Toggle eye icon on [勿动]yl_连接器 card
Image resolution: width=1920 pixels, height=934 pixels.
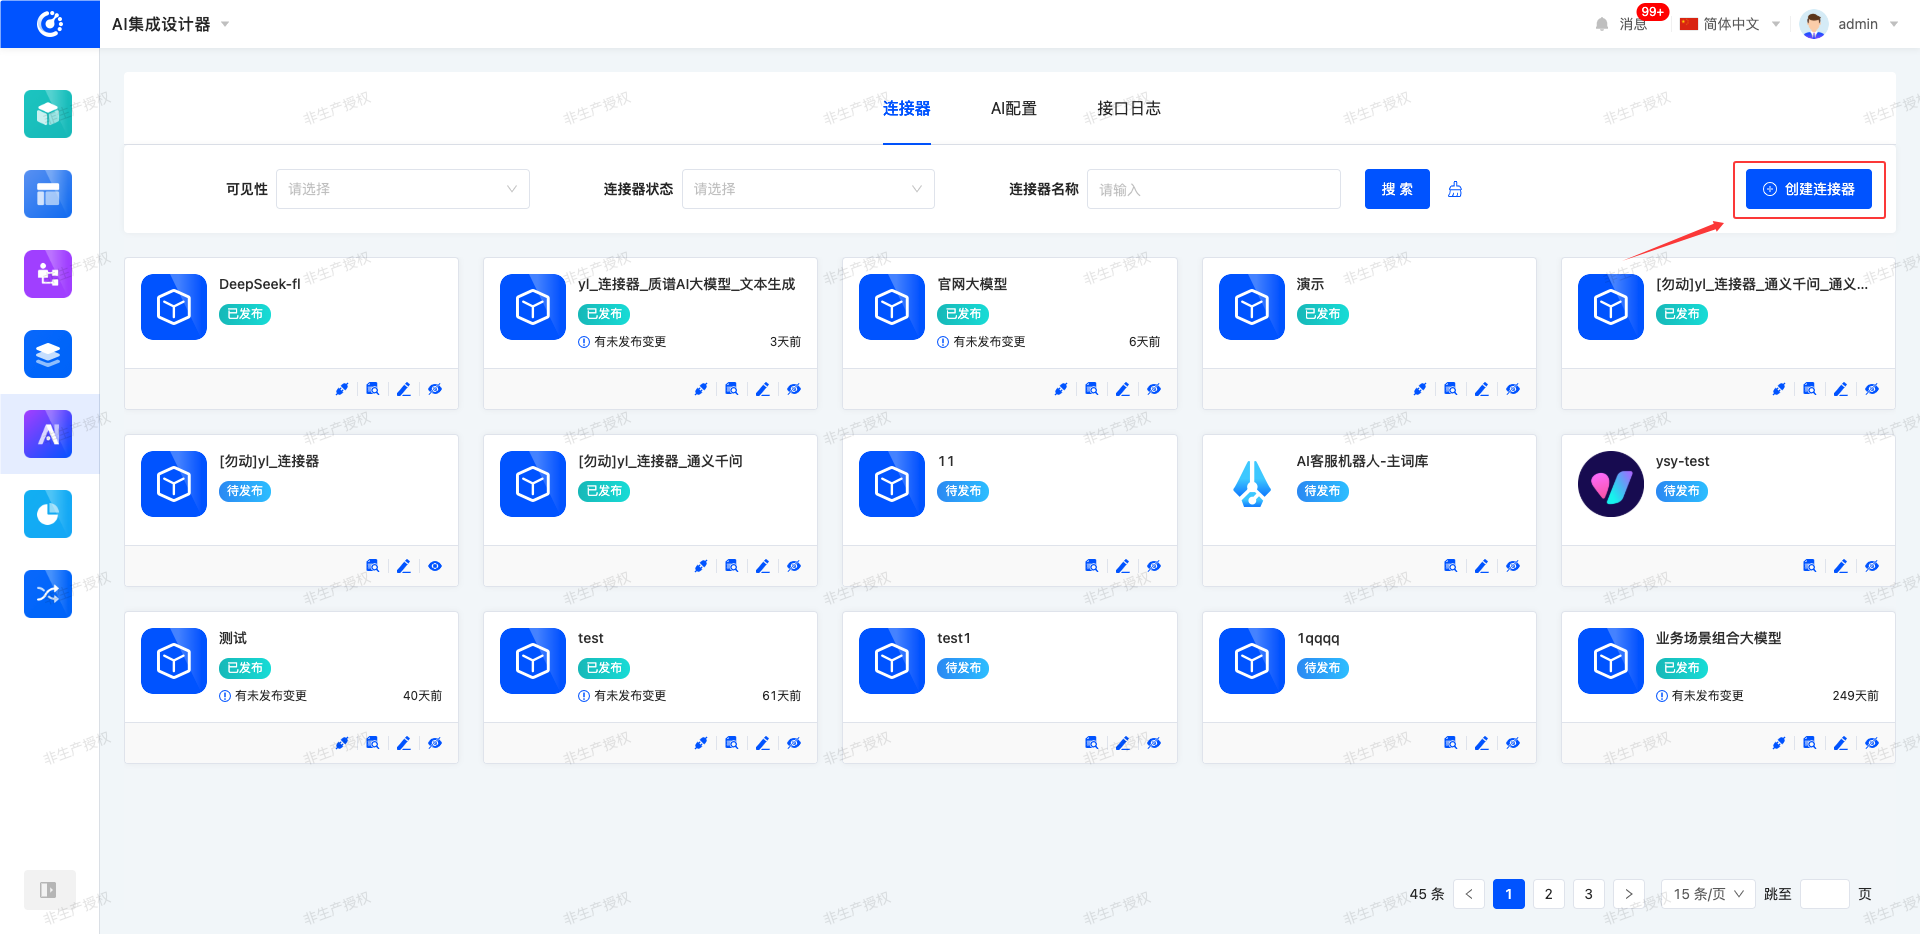pos(435,566)
